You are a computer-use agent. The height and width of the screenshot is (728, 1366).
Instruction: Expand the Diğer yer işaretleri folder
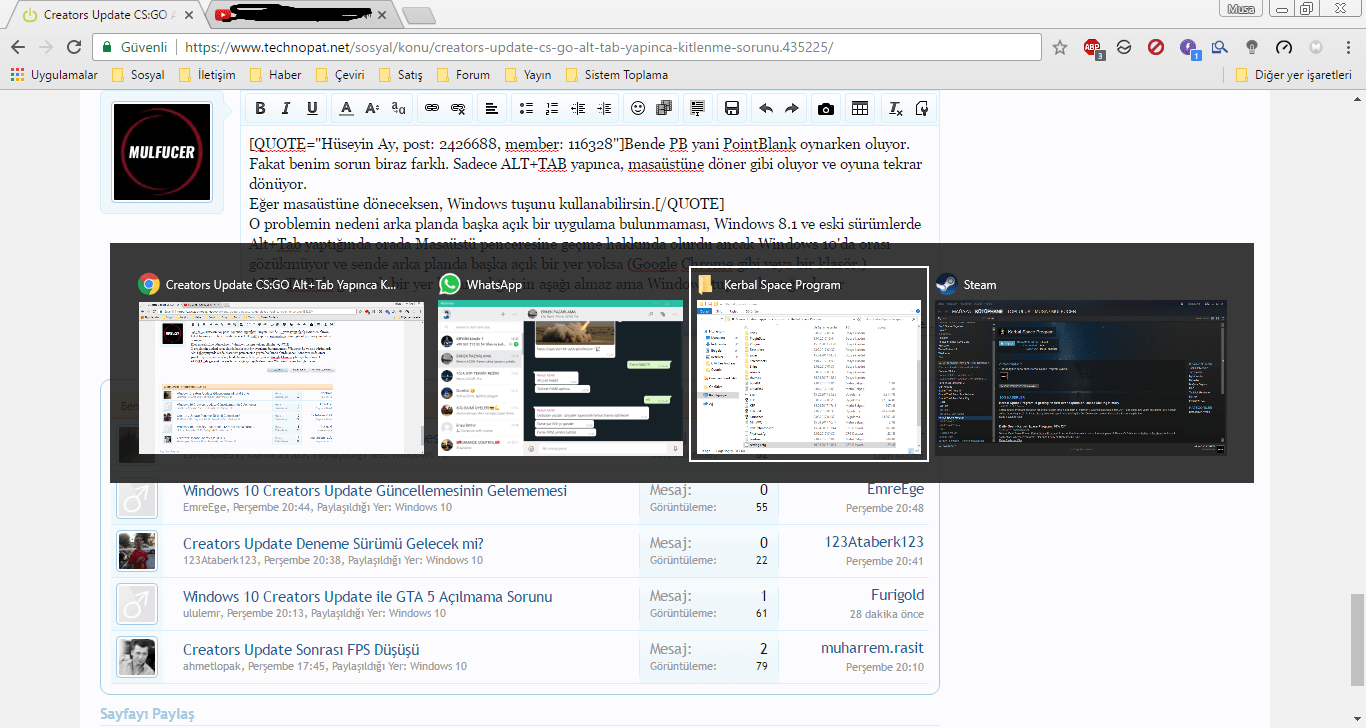[1293, 75]
